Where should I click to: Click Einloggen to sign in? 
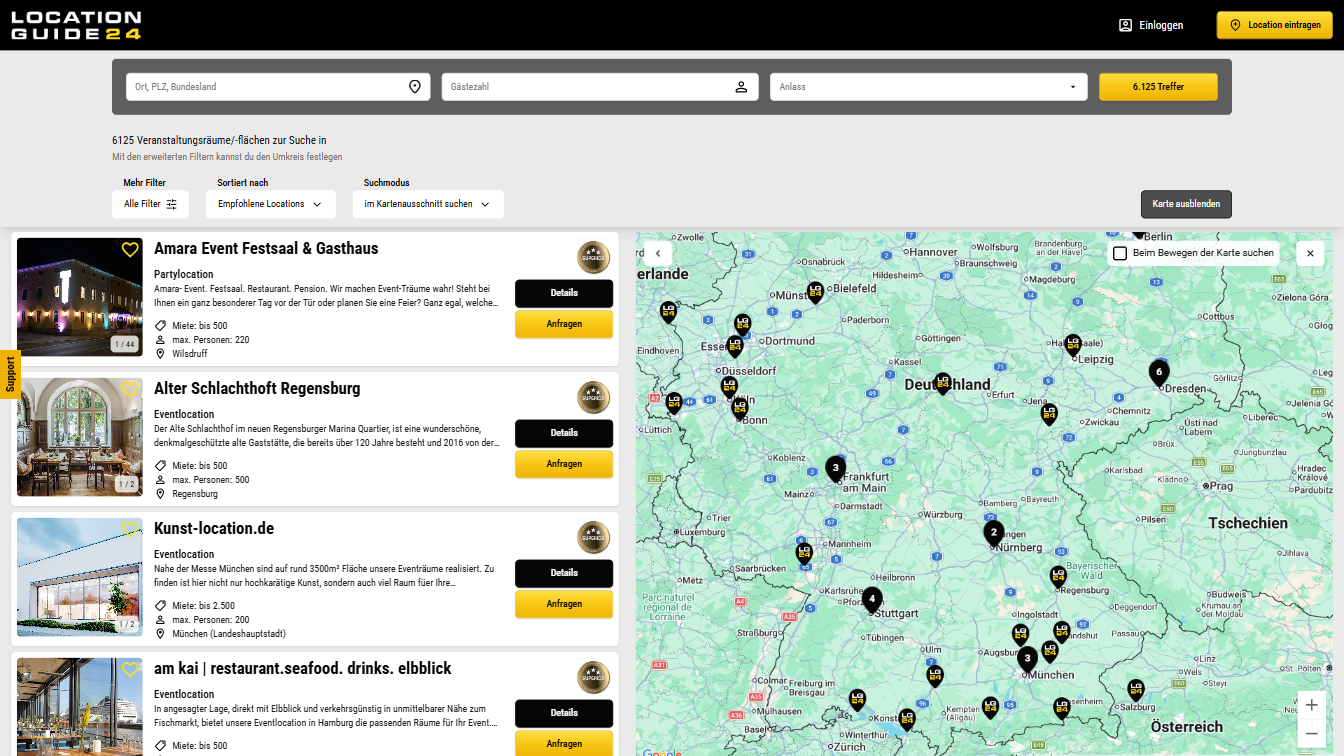pos(1151,25)
